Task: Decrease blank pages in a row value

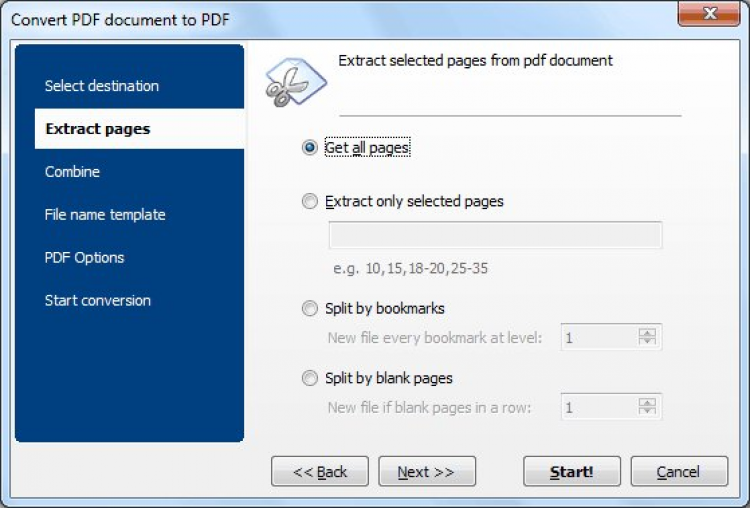Action: point(647,411)
